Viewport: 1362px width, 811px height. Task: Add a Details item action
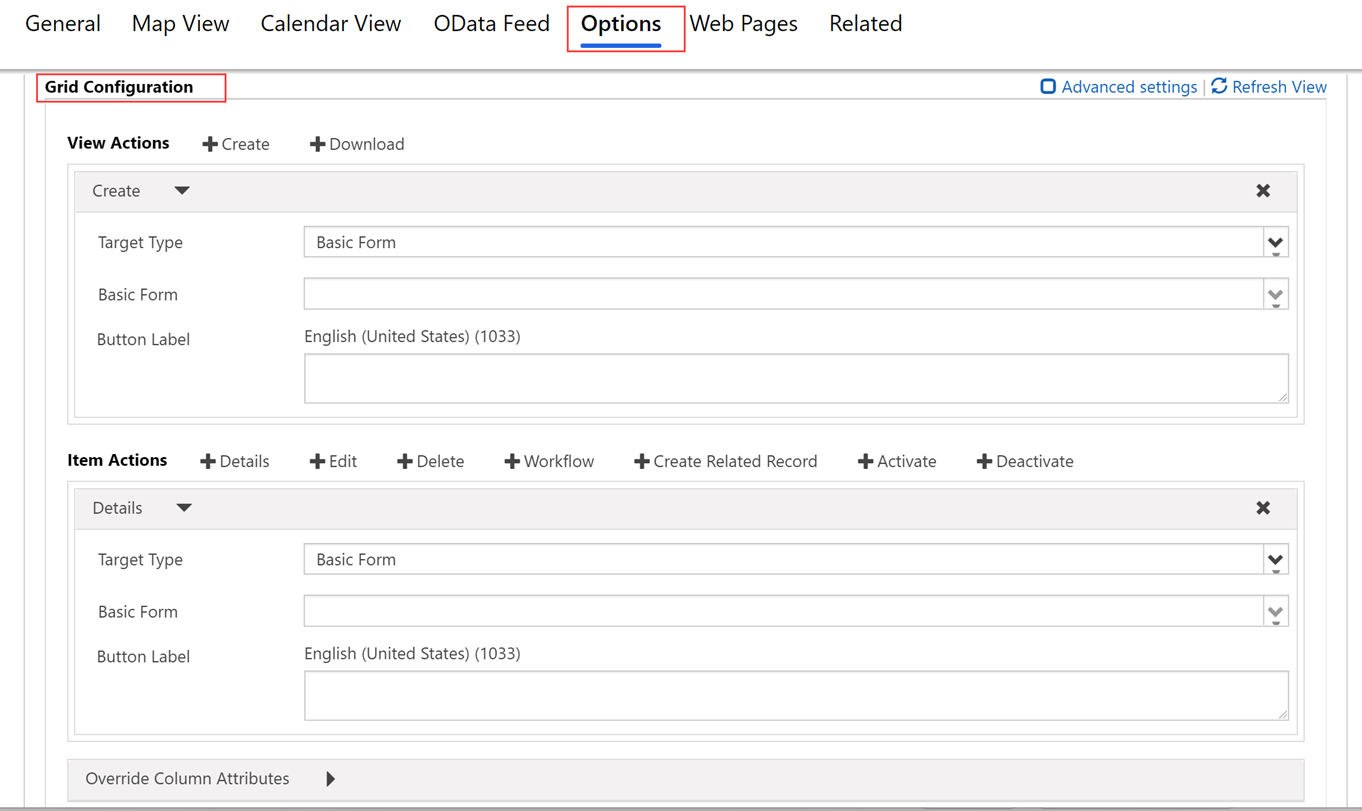coord(235,461)
